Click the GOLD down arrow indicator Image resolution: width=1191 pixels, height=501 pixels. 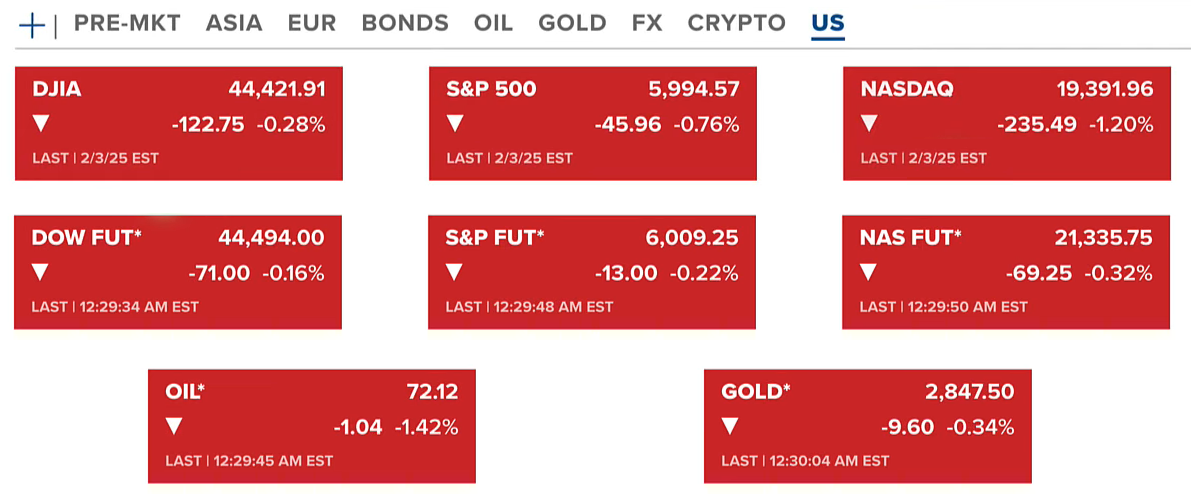click(730, 427)
